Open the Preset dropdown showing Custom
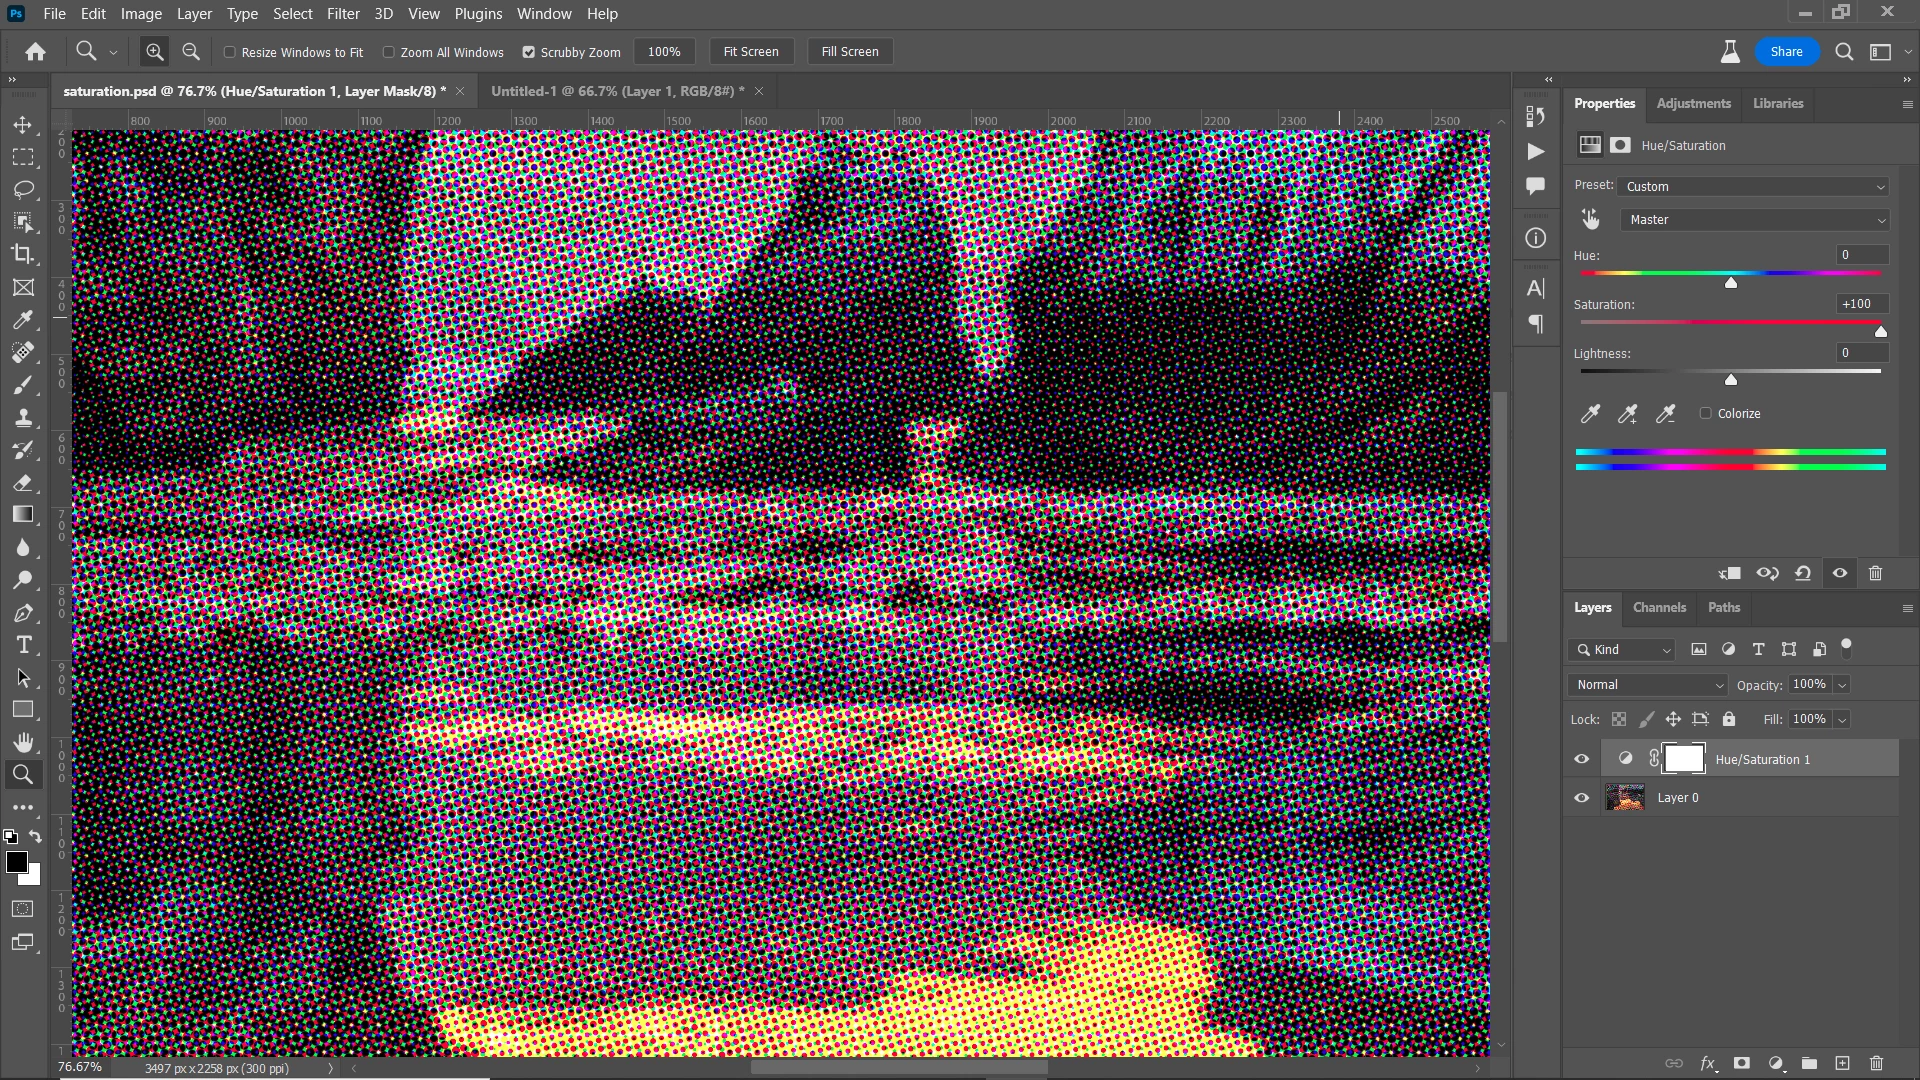The height and width of the screenshot is (1080, 1920). (1755, 187)
